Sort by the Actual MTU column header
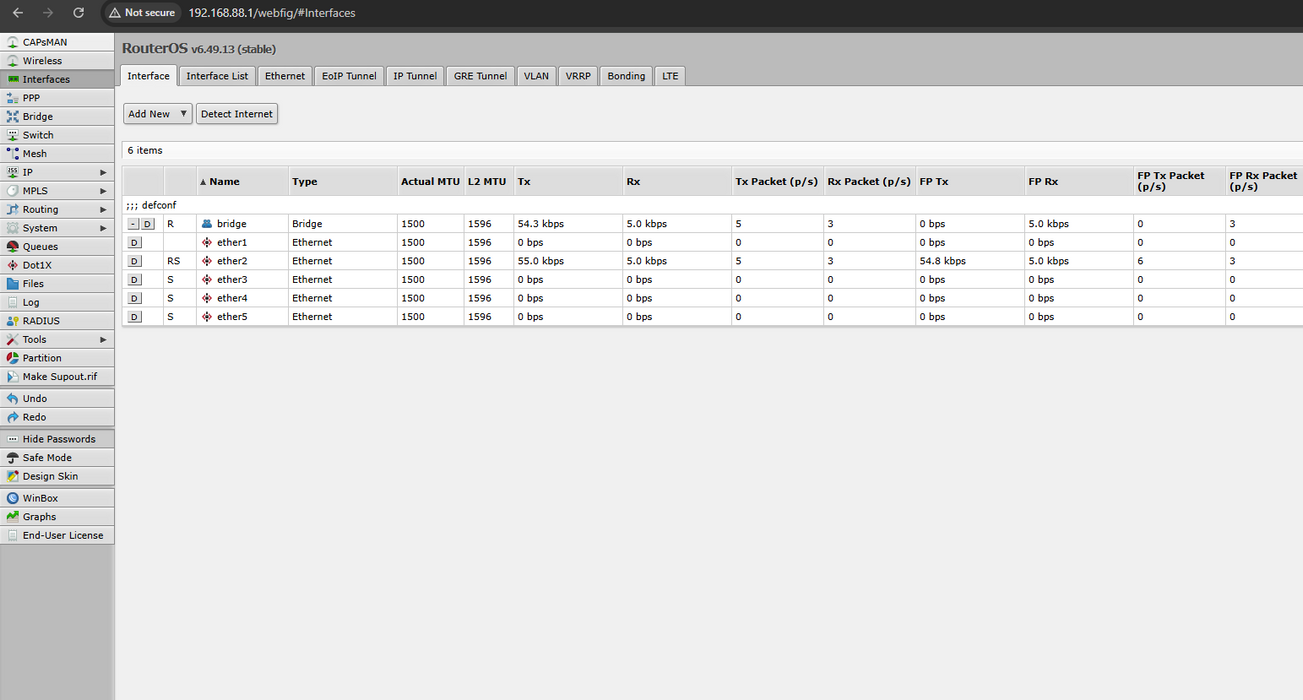The height and width of the screenshot is (700, 1303). 430,181
